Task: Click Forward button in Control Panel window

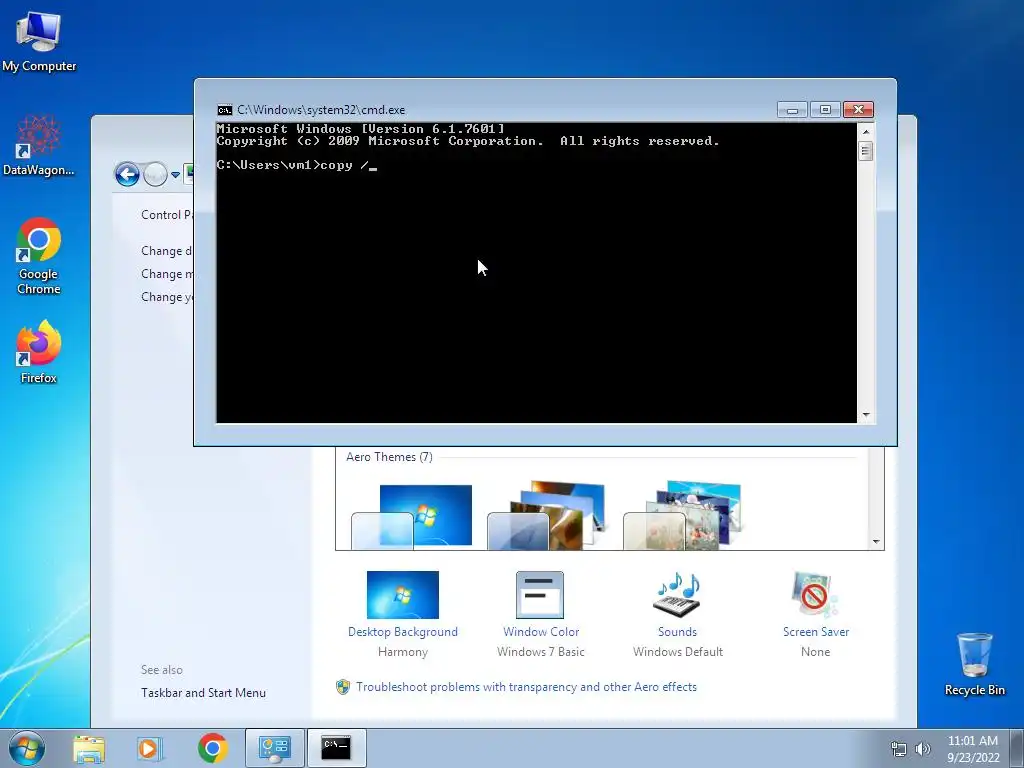Action: coord(155,174)
